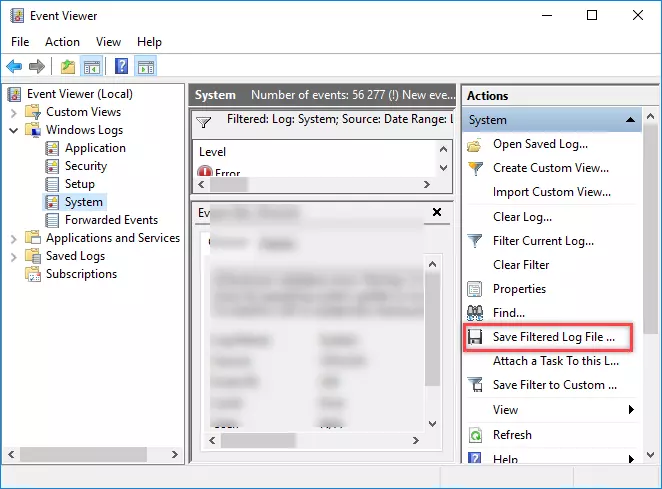662x489 pixels.
Task: Click the Forward arrow toolbar icon
Action: point(37,67)
